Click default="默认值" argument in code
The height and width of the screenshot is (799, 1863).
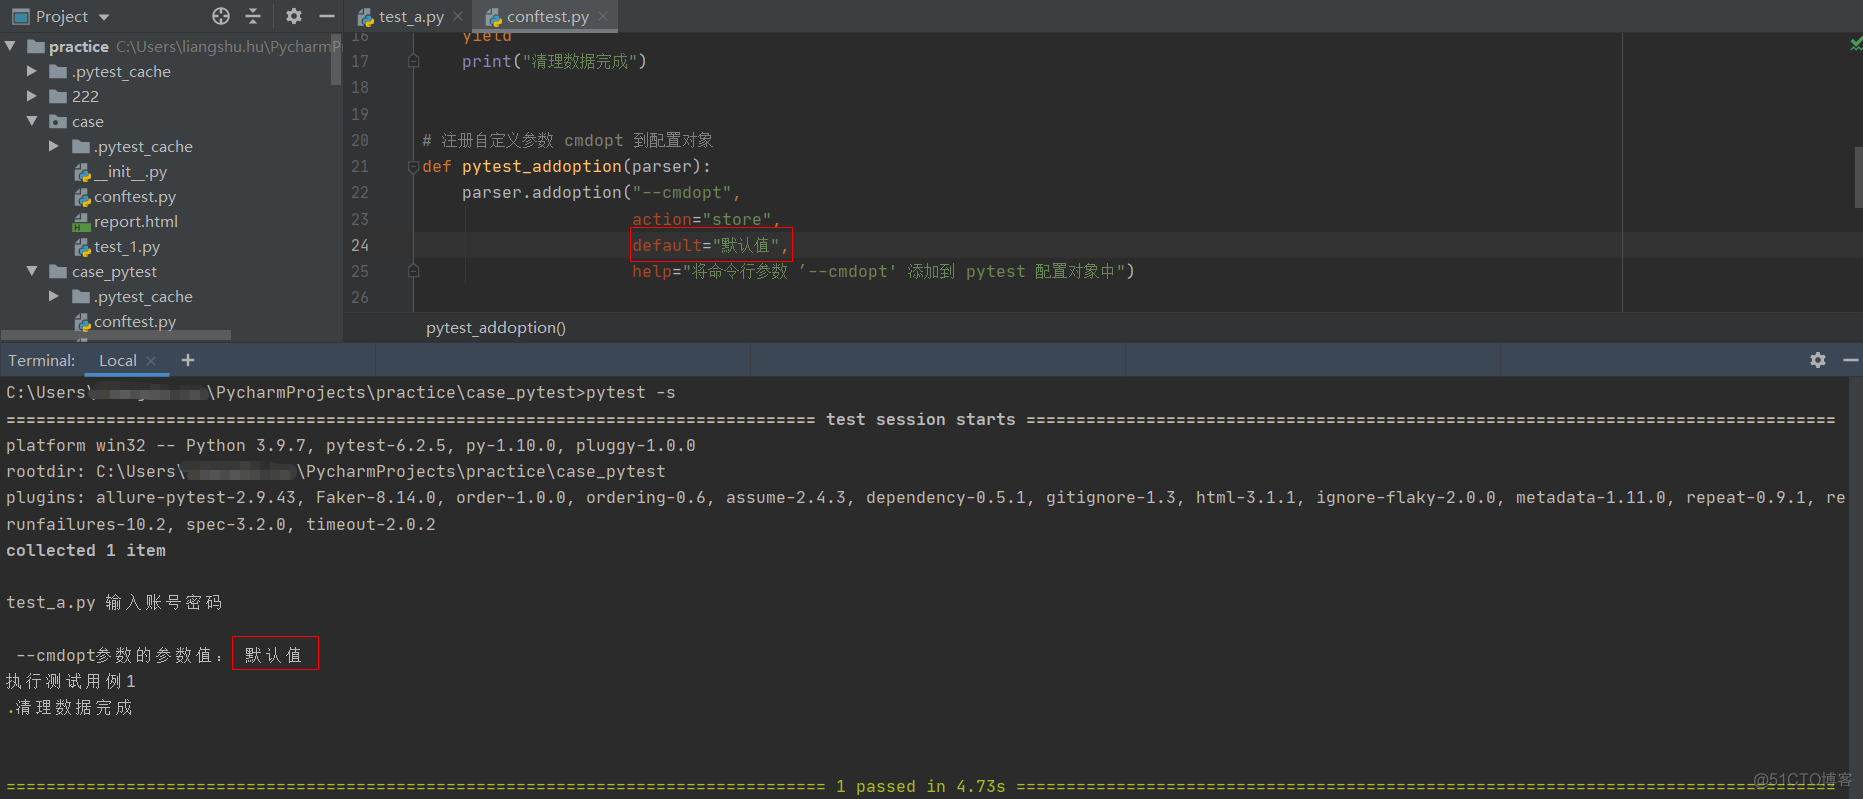click(711, 245)
